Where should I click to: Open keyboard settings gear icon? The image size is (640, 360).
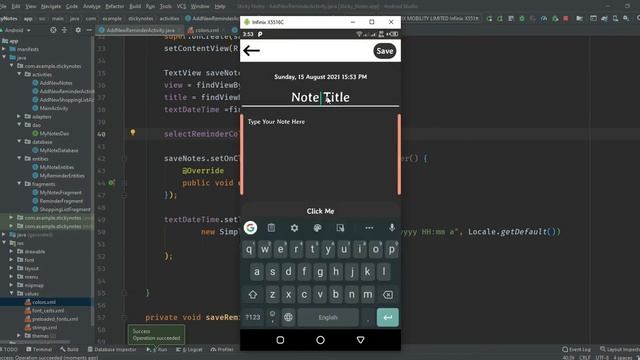294,228
